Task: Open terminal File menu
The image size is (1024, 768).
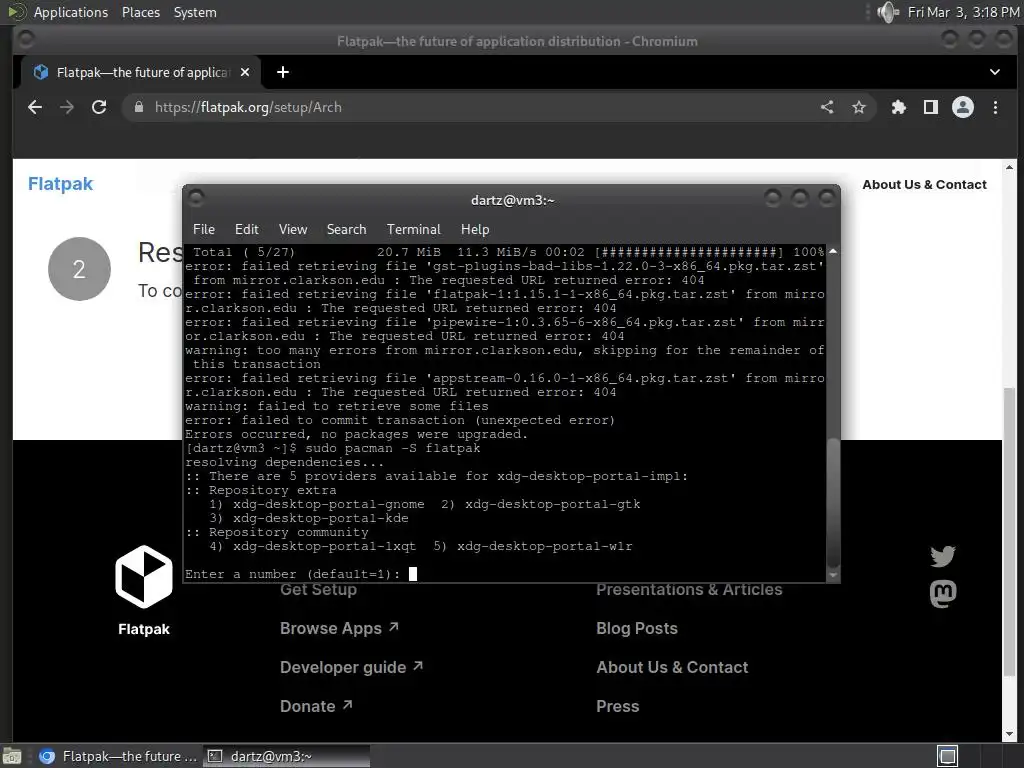Action: pos(204,229)
